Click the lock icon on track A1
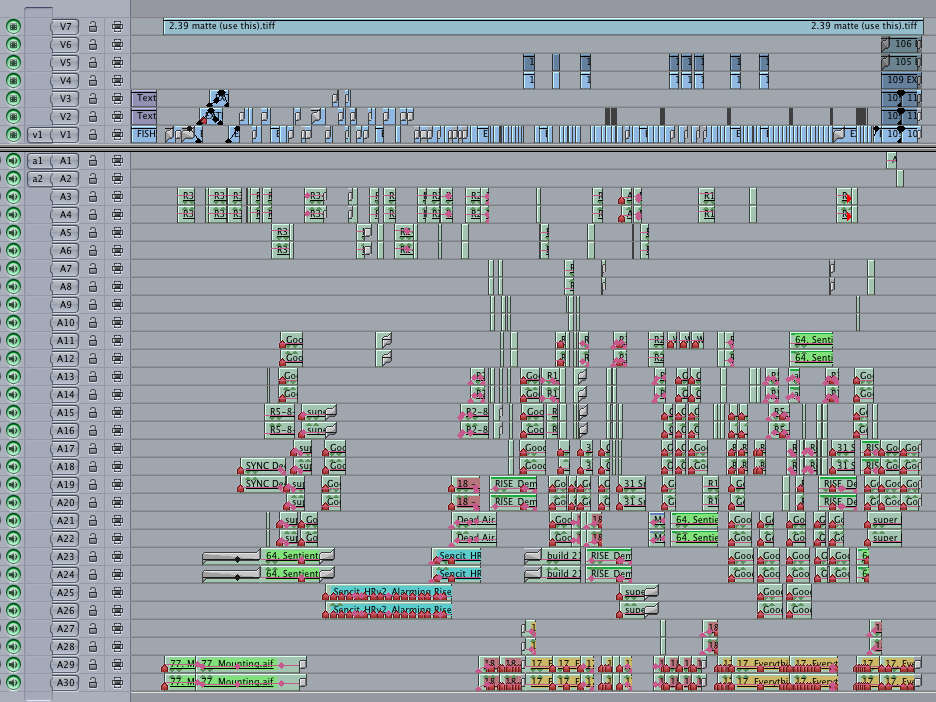Image resolution: width=936 pixels, height=702 pixels. click(93, 160)
